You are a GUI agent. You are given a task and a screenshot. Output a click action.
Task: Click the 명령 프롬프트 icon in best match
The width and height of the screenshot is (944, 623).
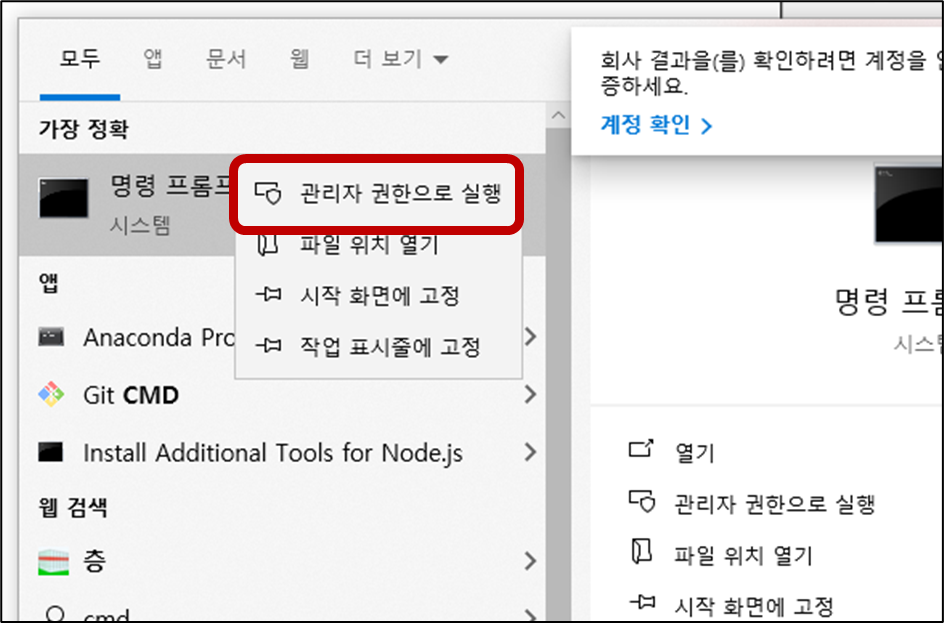(63, 198)
